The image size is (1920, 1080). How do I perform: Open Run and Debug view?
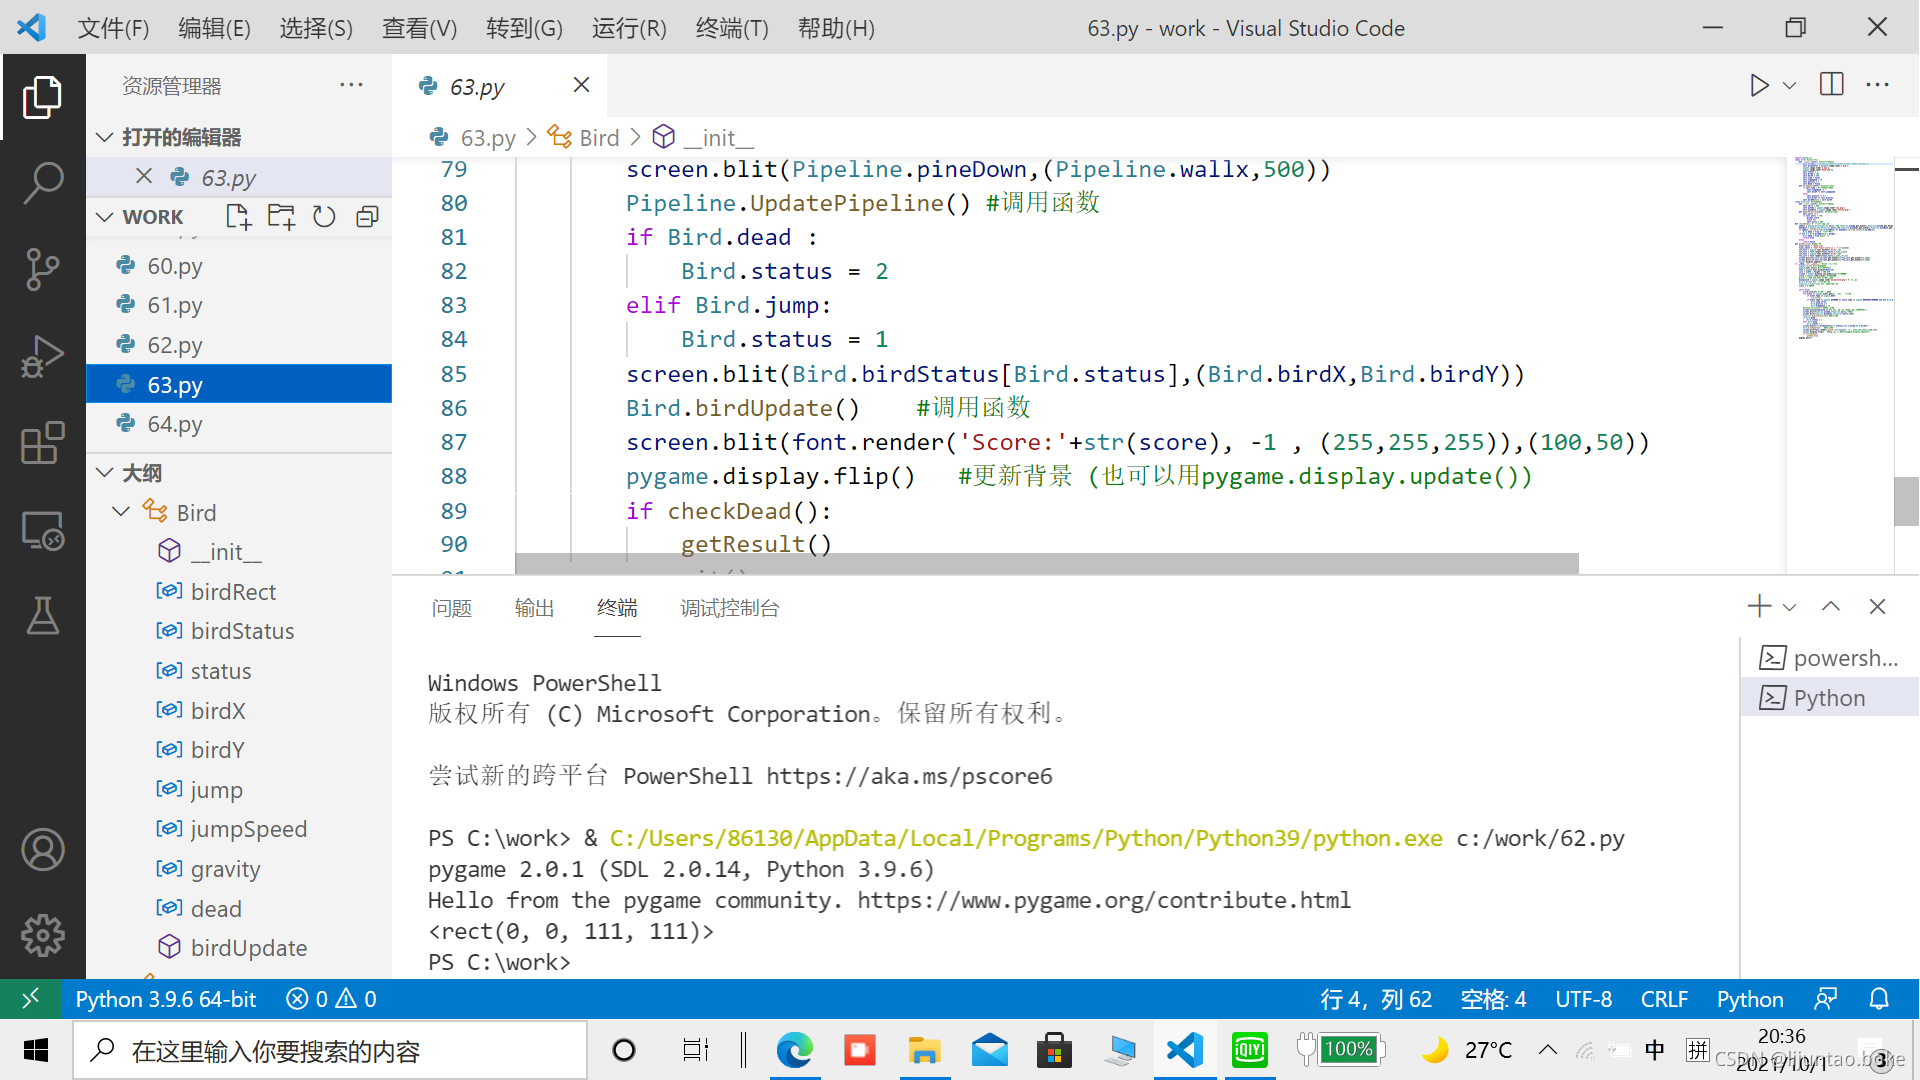click(x=43, y=356)
